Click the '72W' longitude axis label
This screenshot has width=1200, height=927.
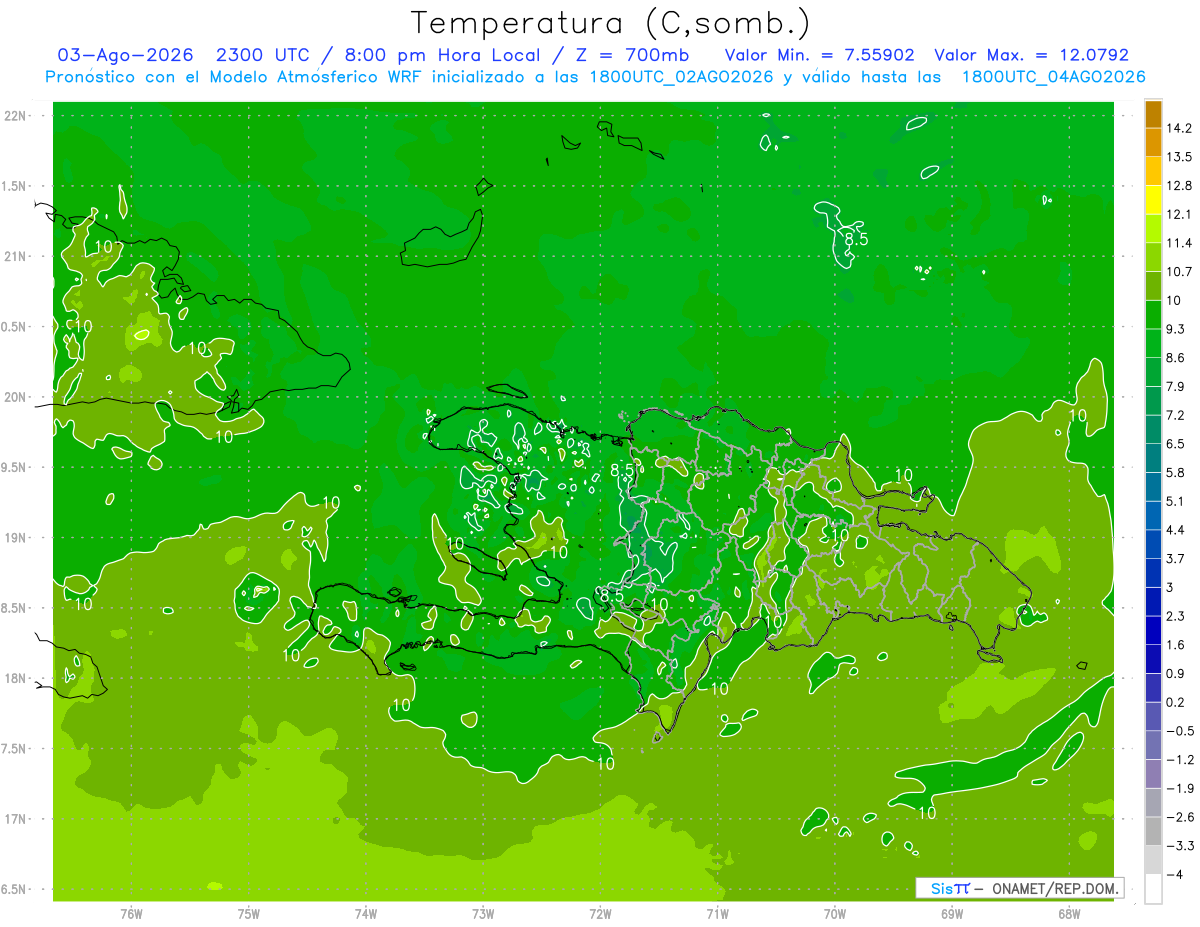coord(600,913)
